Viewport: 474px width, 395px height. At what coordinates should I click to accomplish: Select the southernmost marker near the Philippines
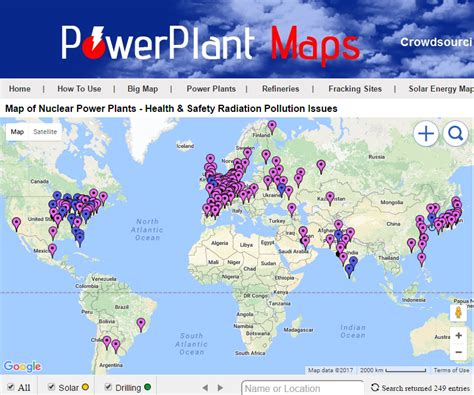[x=422, y=259]
